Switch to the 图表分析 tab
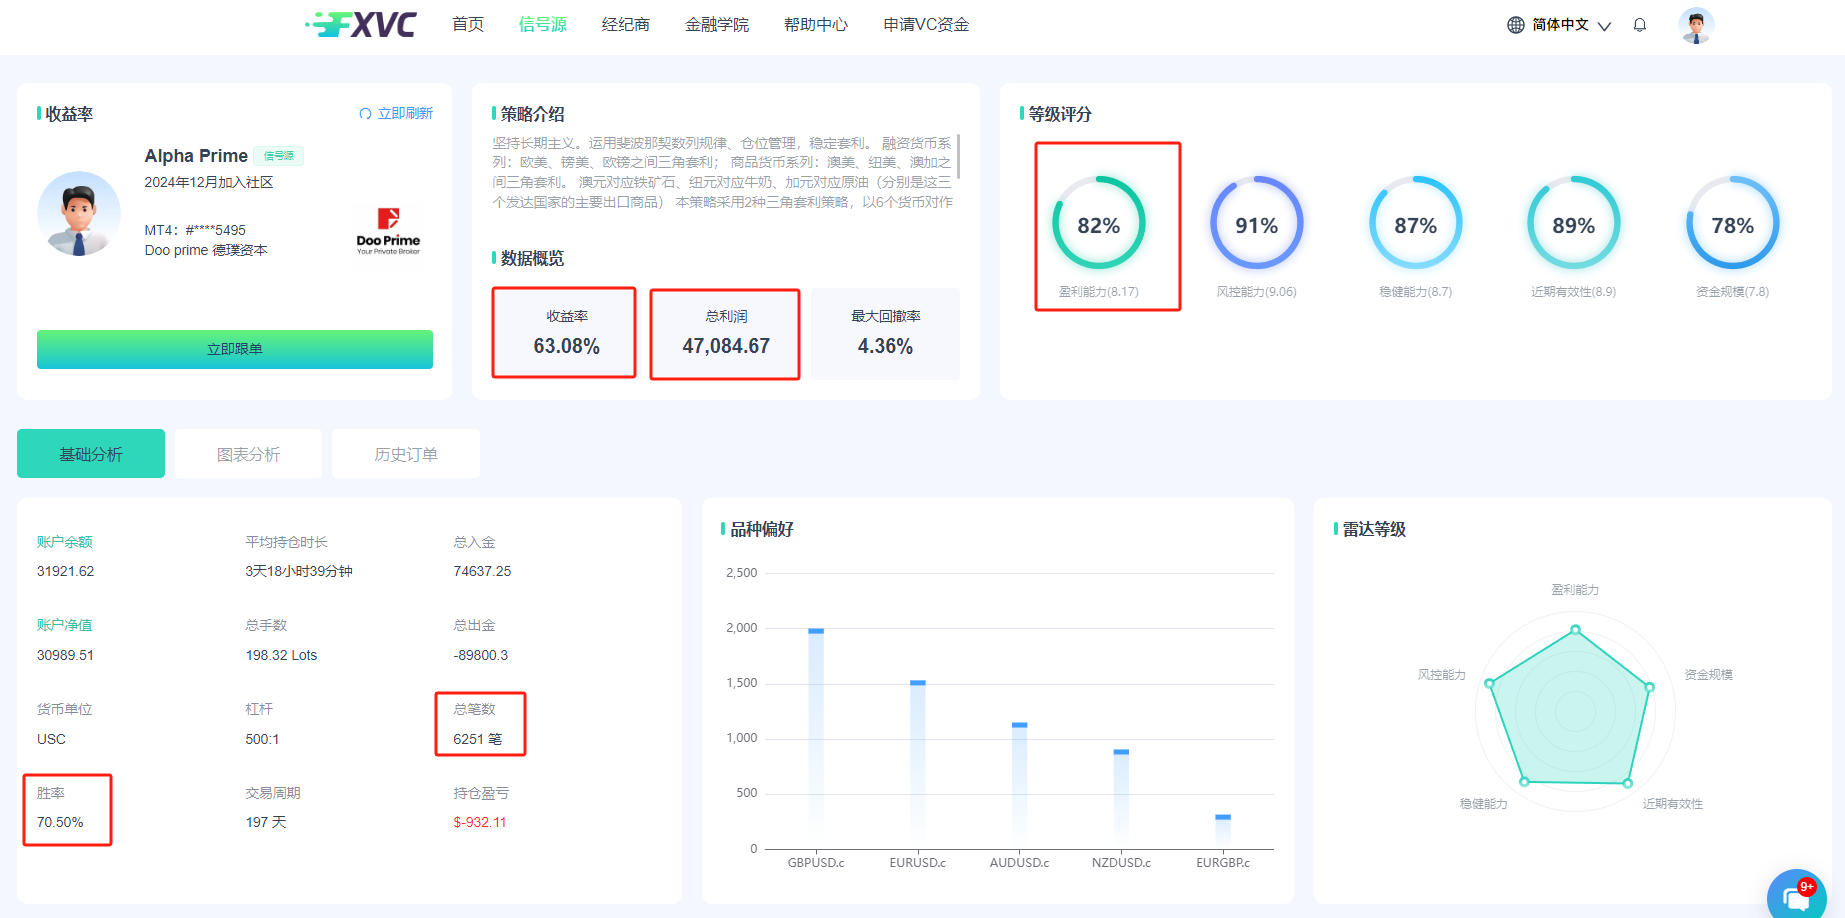Image resolution: width=1845 pixels, height=918 pixels. coord(248,454)
